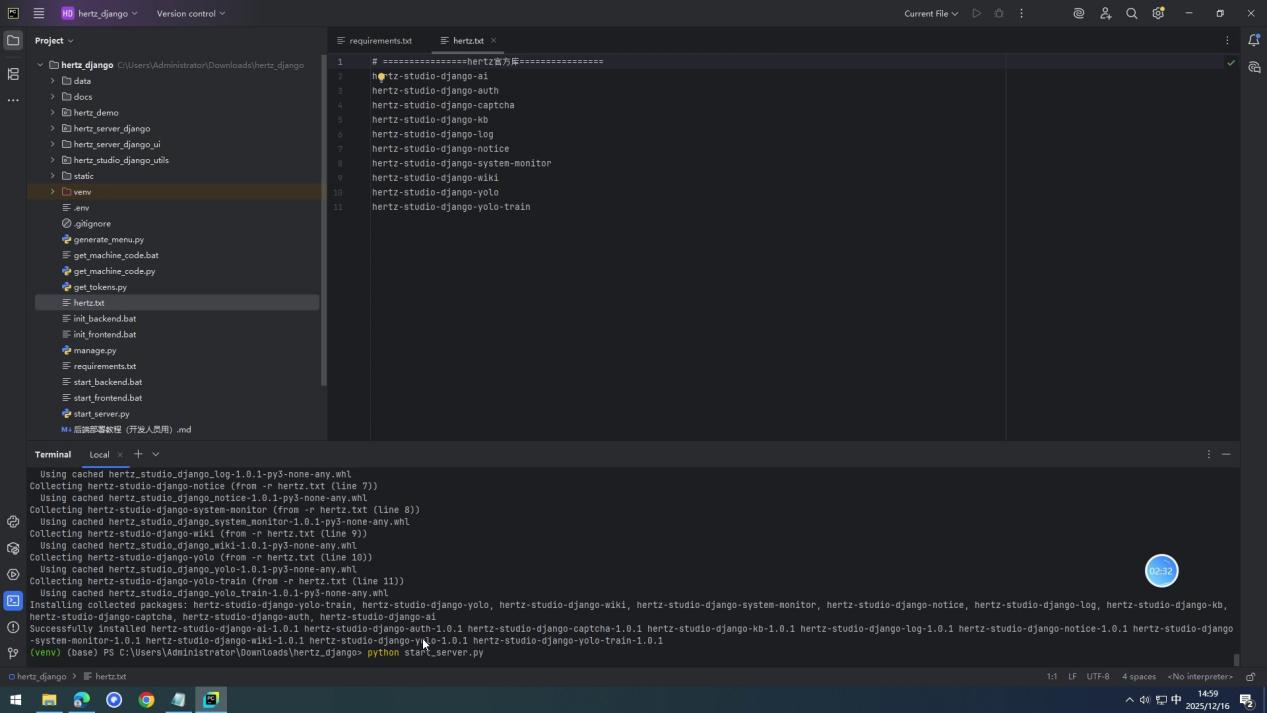Toggle the Chinese input indicator in system tray
1267x713 pixels.
[1174, 701]
